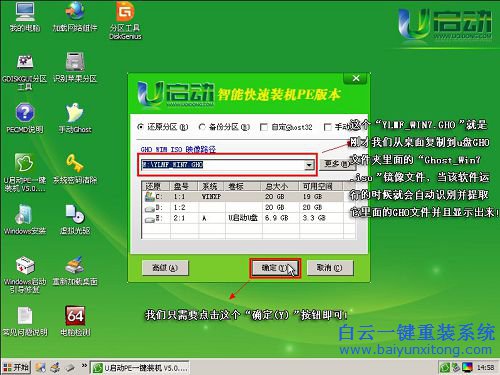The width and height of the screenshot is (500, 375).
Task: Tick the 手动 checkbox
Action: point(328,127)
